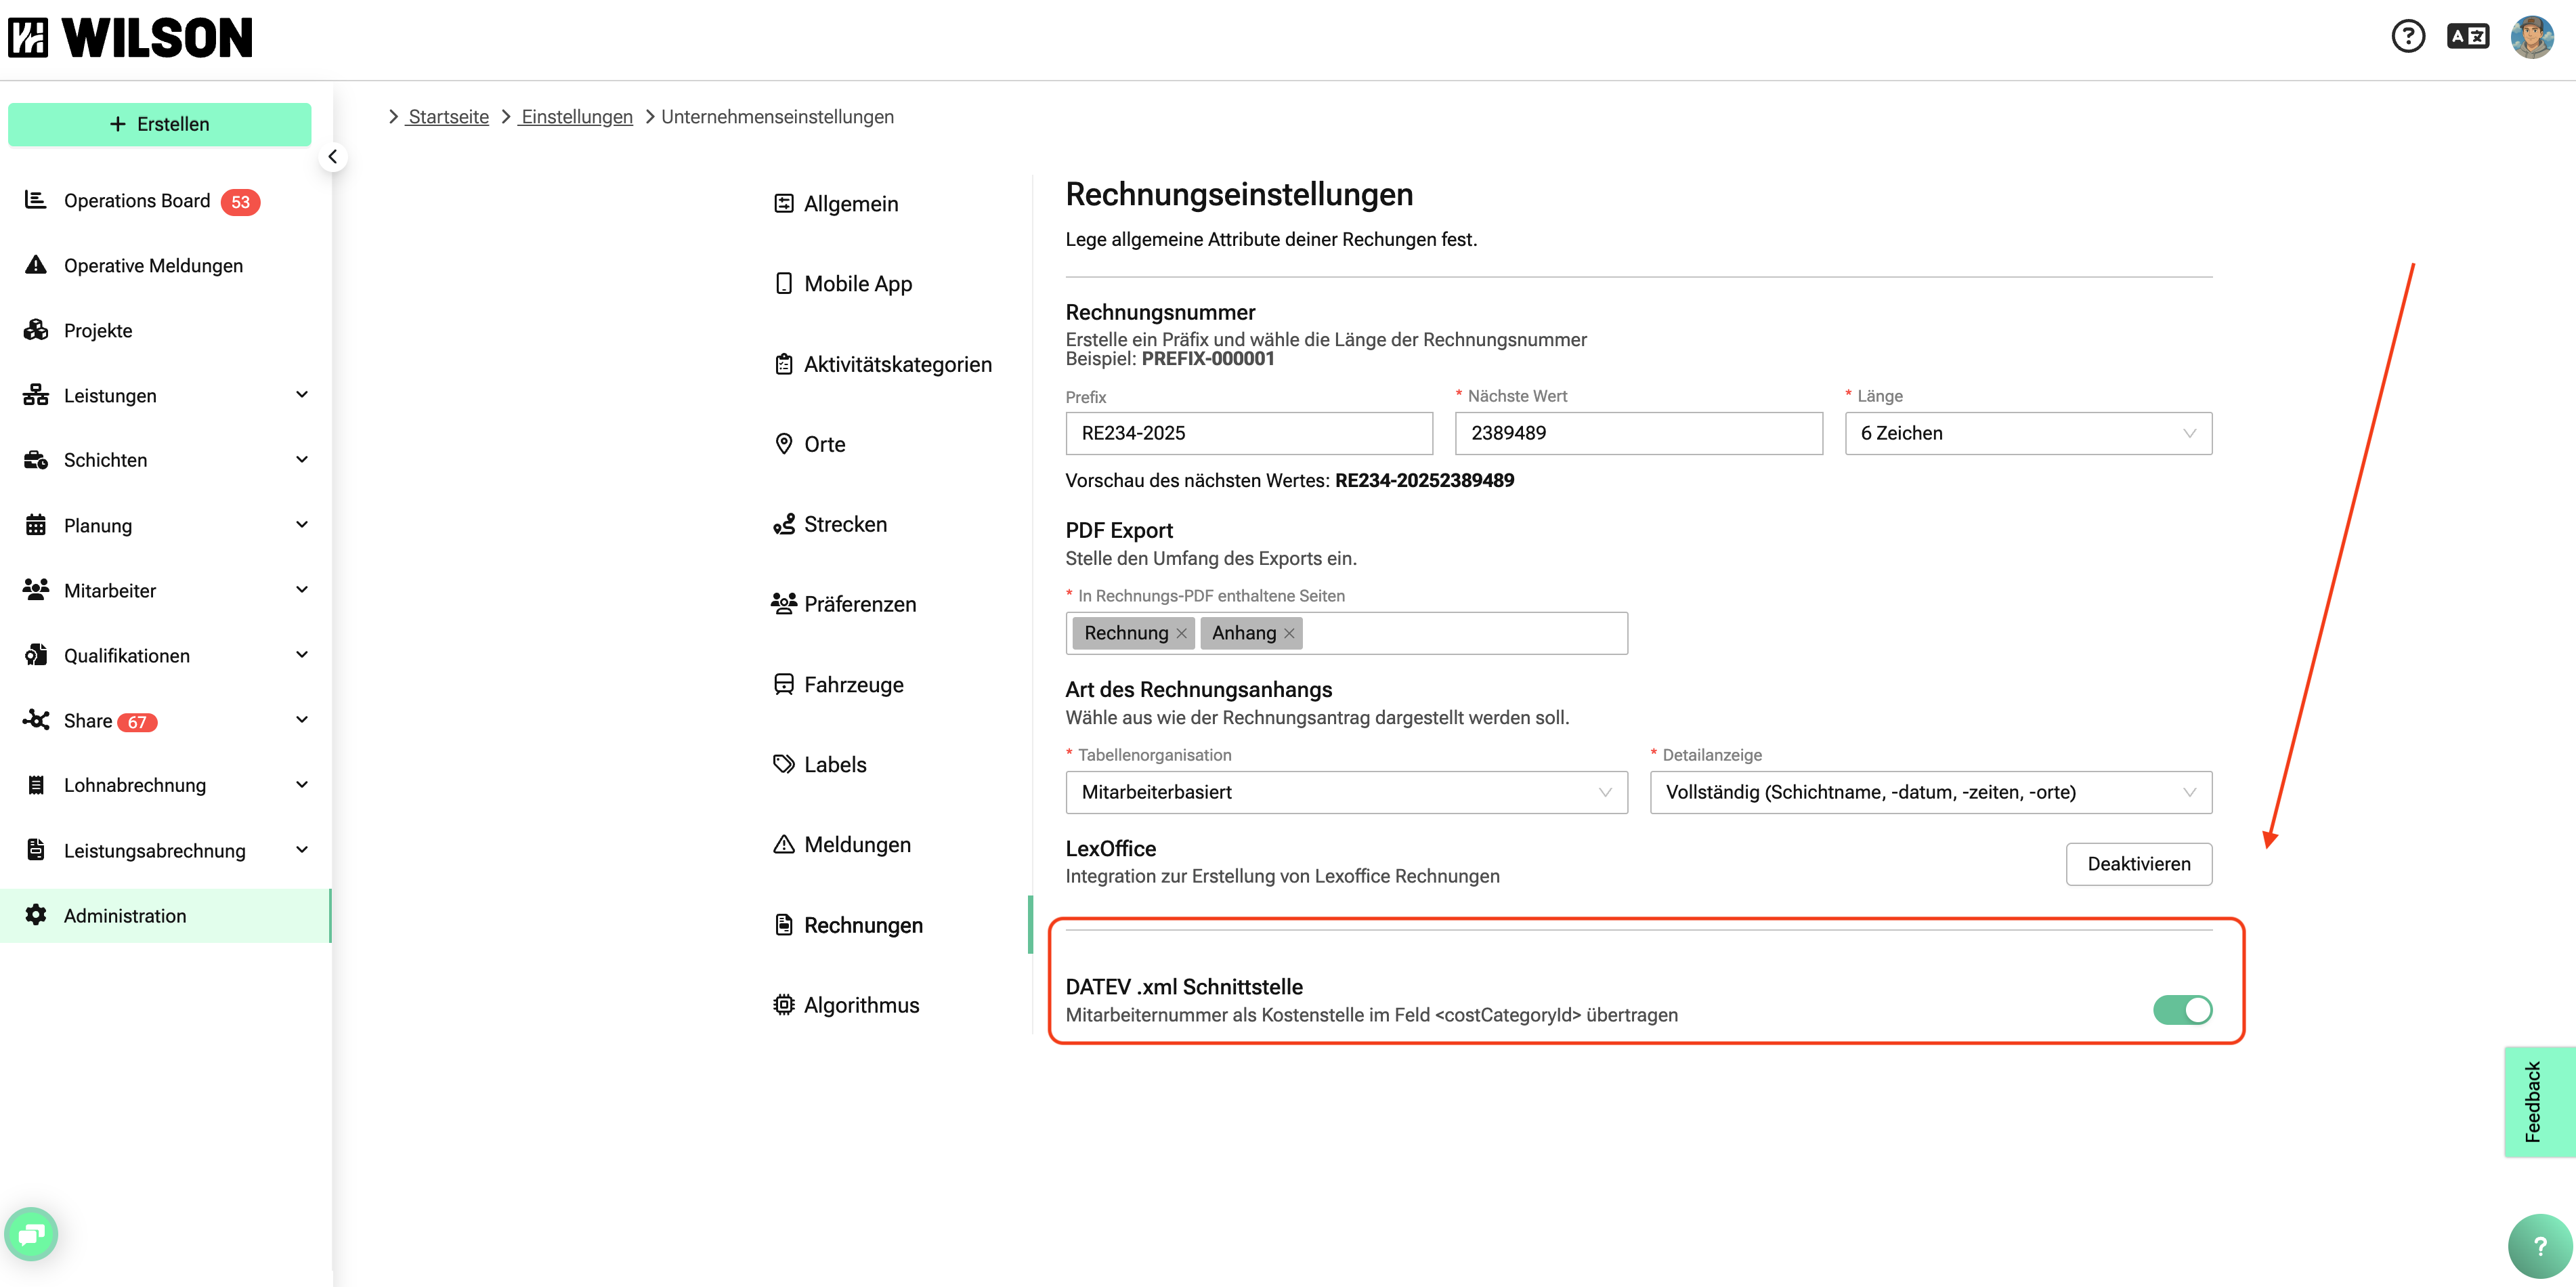Click the Operative Meldungen warning icon

coord(36,265)
